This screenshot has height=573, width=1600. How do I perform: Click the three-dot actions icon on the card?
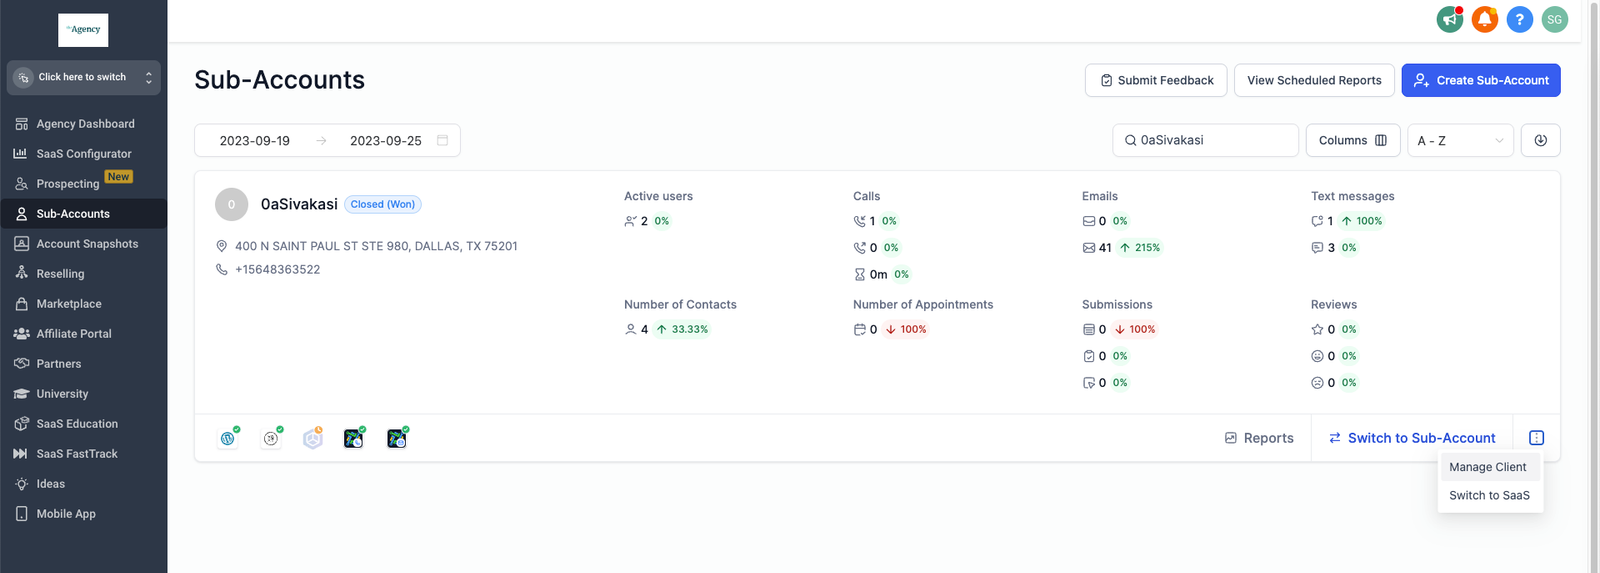tap(1536, 438)
